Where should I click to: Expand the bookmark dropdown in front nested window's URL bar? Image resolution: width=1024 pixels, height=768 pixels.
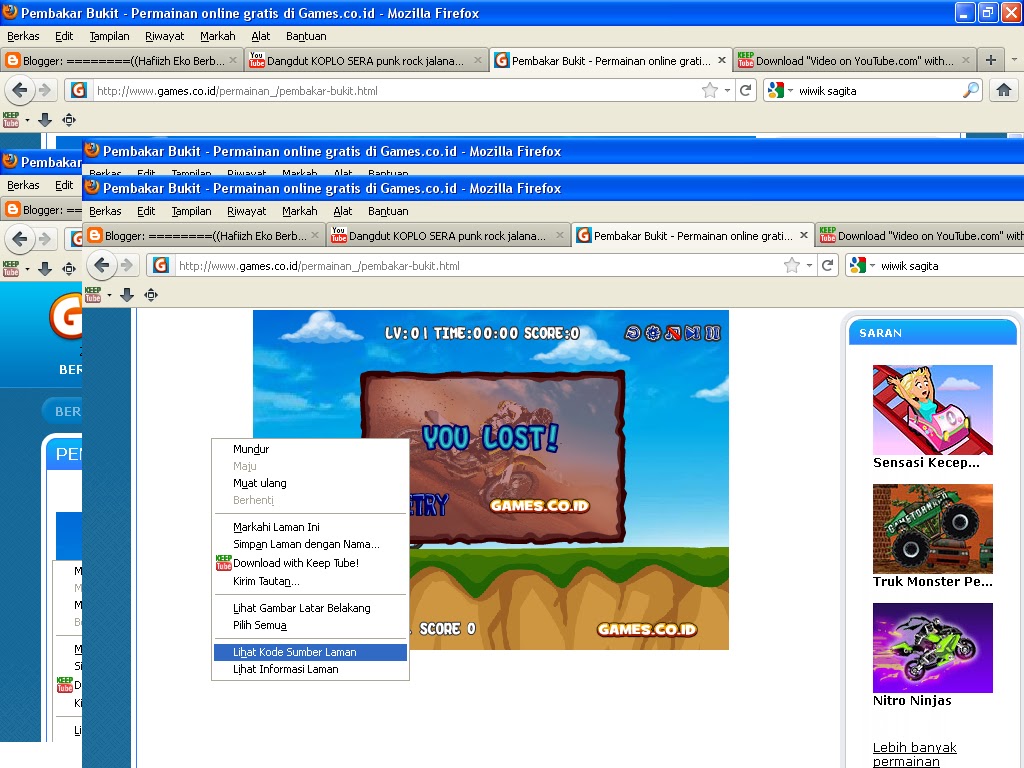tap(808, 266)
